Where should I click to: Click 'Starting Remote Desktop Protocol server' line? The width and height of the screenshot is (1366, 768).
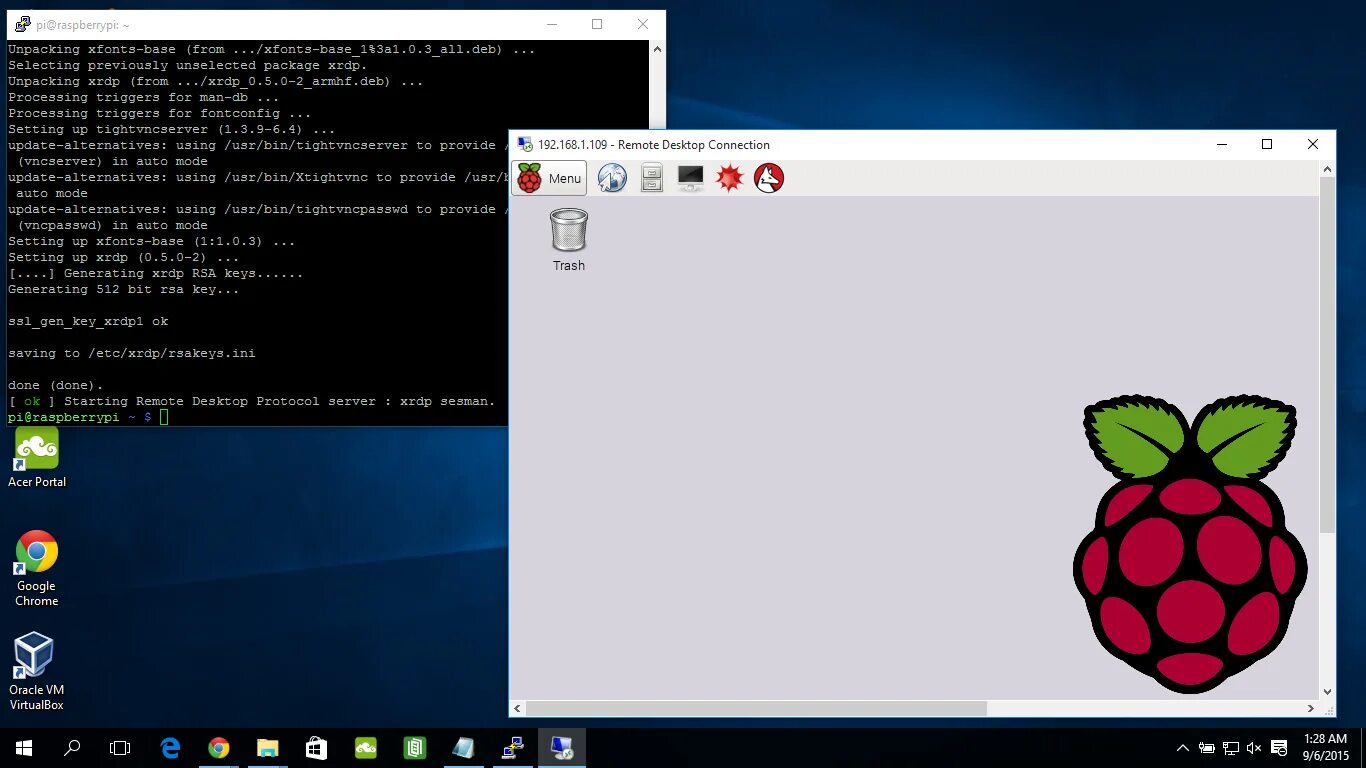point(252,401)
